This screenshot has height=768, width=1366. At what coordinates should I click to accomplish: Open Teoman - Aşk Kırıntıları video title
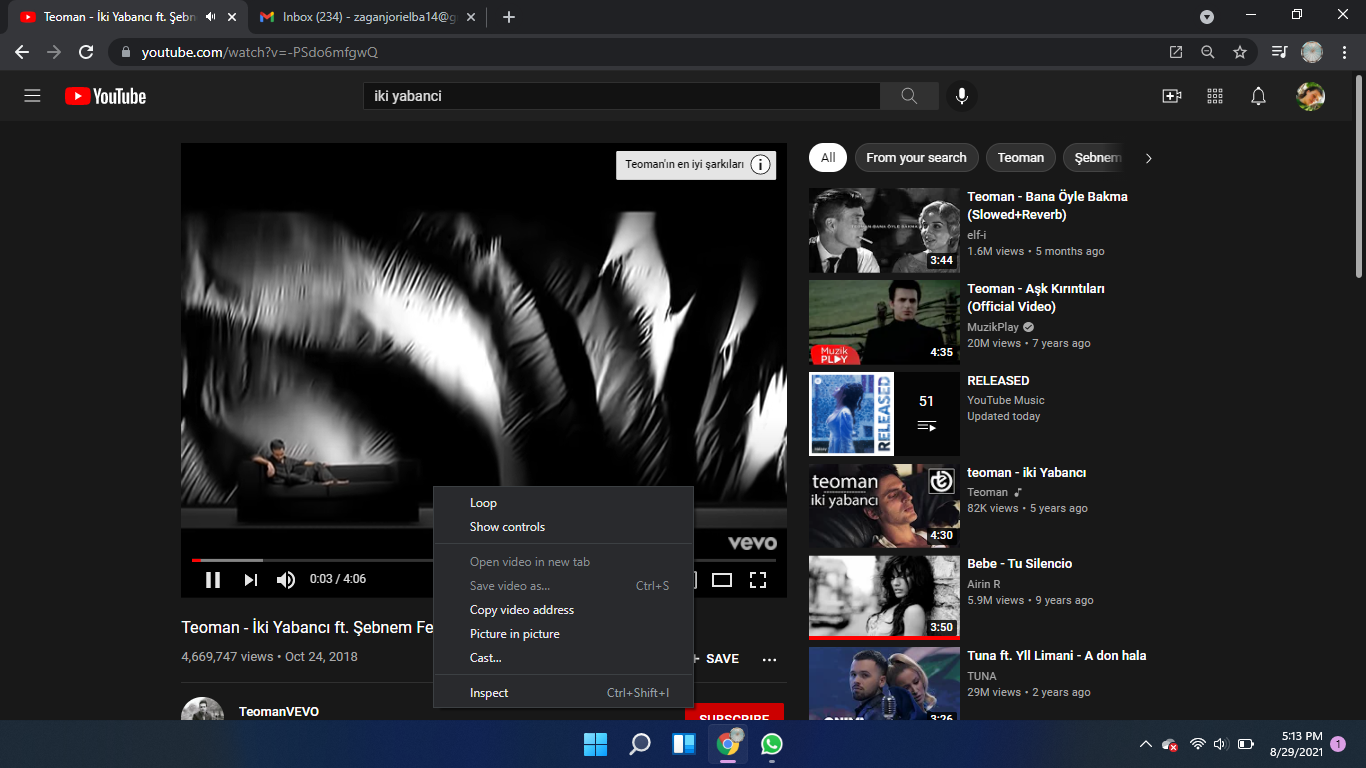tap(1036, 298)
